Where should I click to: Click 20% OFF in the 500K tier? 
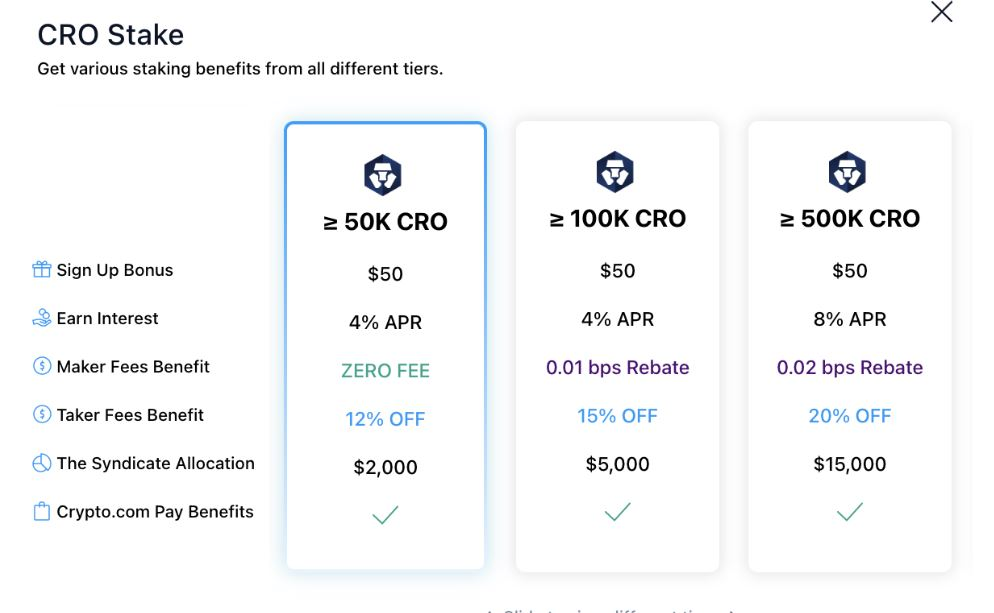pos(849,416)
